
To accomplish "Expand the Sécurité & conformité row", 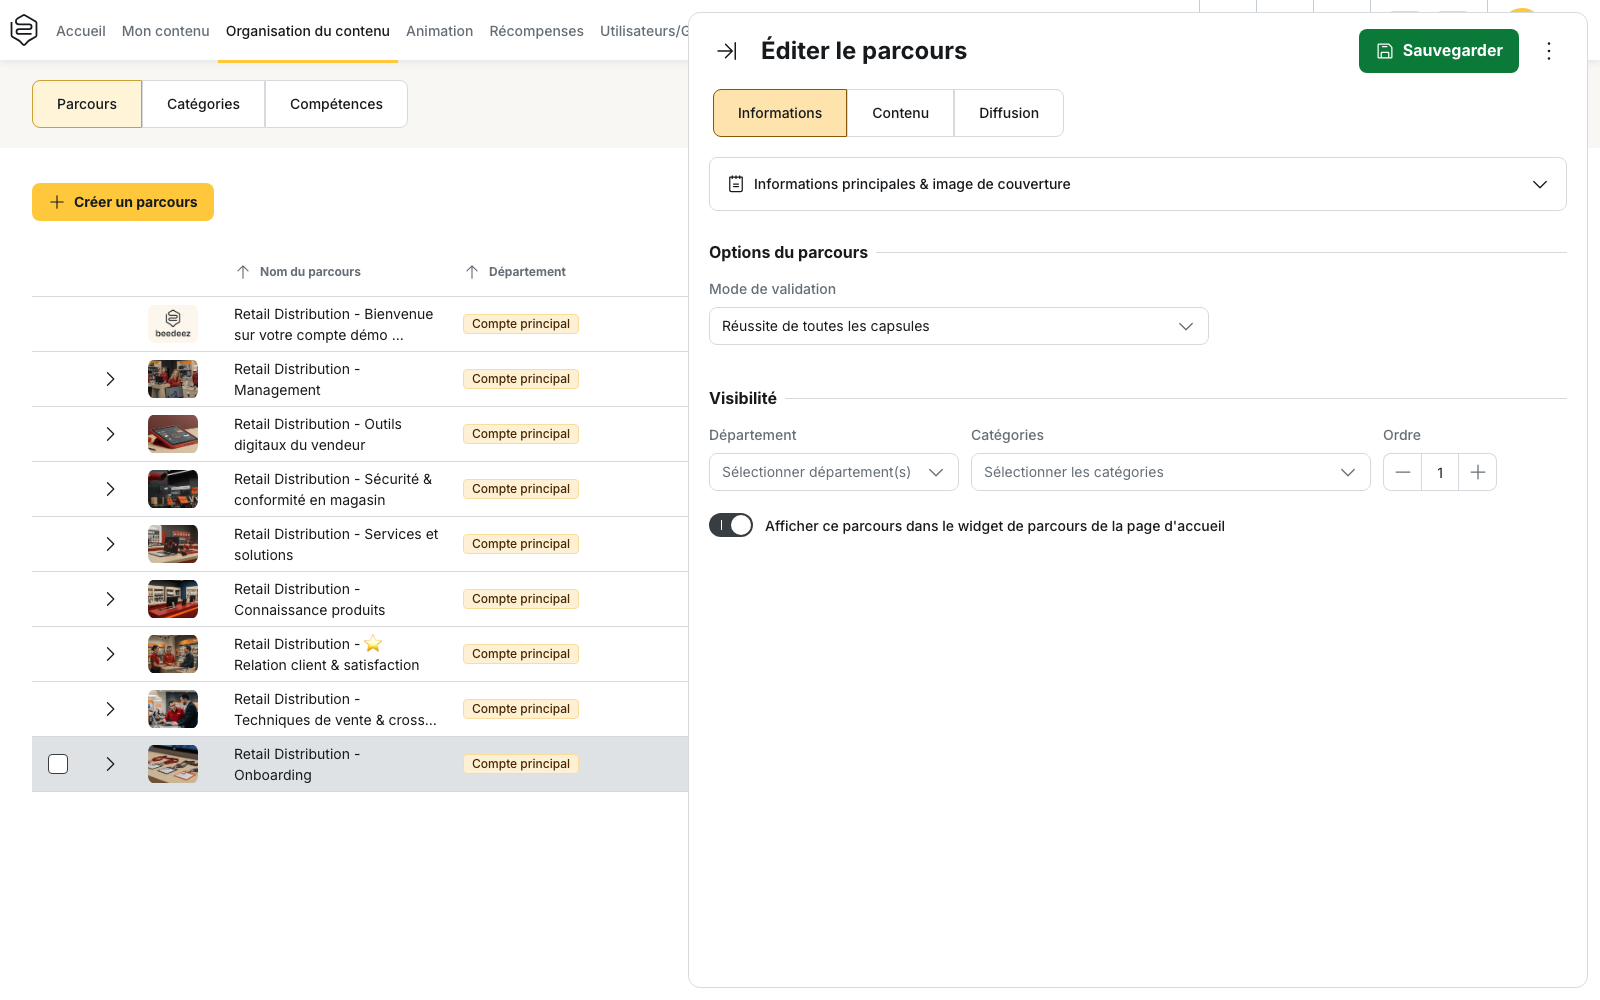I will [110, 489].
